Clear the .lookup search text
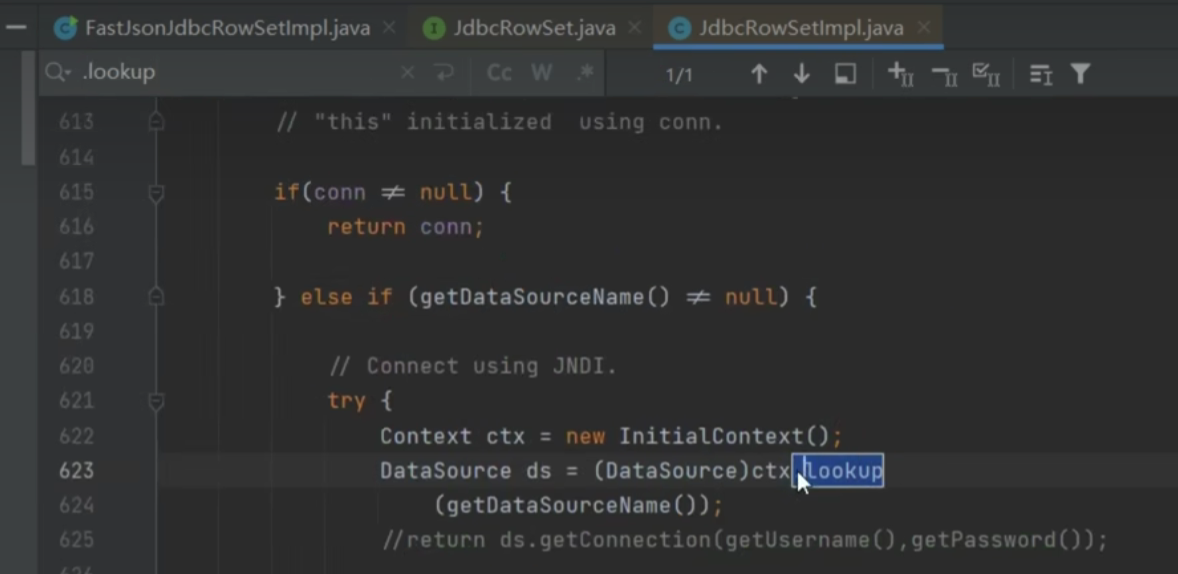This screenshot has width=1178, height=574. click(407, 73)
